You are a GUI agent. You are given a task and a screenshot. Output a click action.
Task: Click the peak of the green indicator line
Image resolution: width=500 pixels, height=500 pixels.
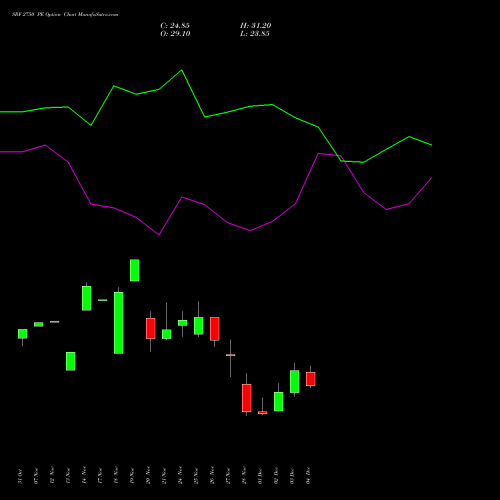(x=182, y=70)
